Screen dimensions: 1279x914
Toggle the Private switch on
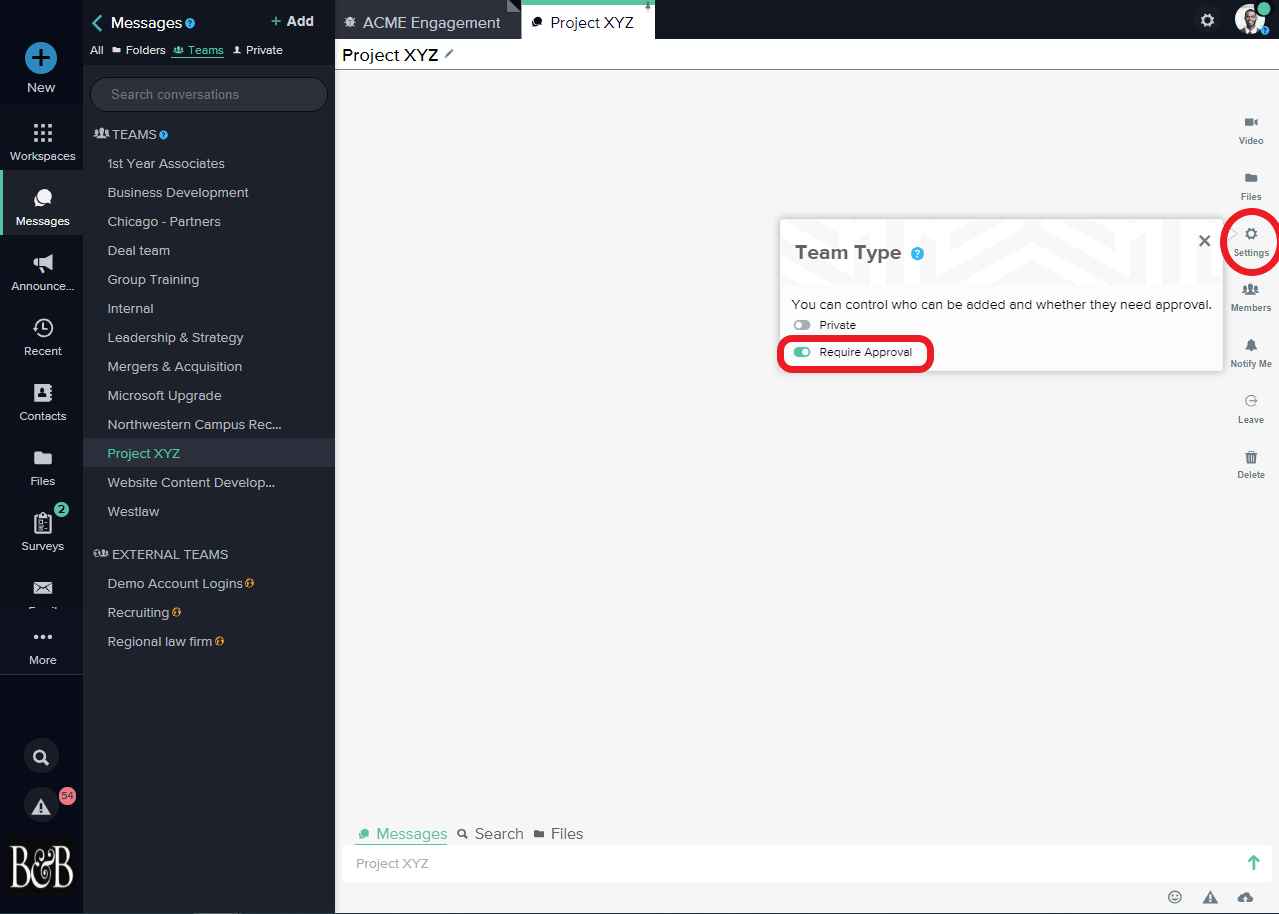802,325
